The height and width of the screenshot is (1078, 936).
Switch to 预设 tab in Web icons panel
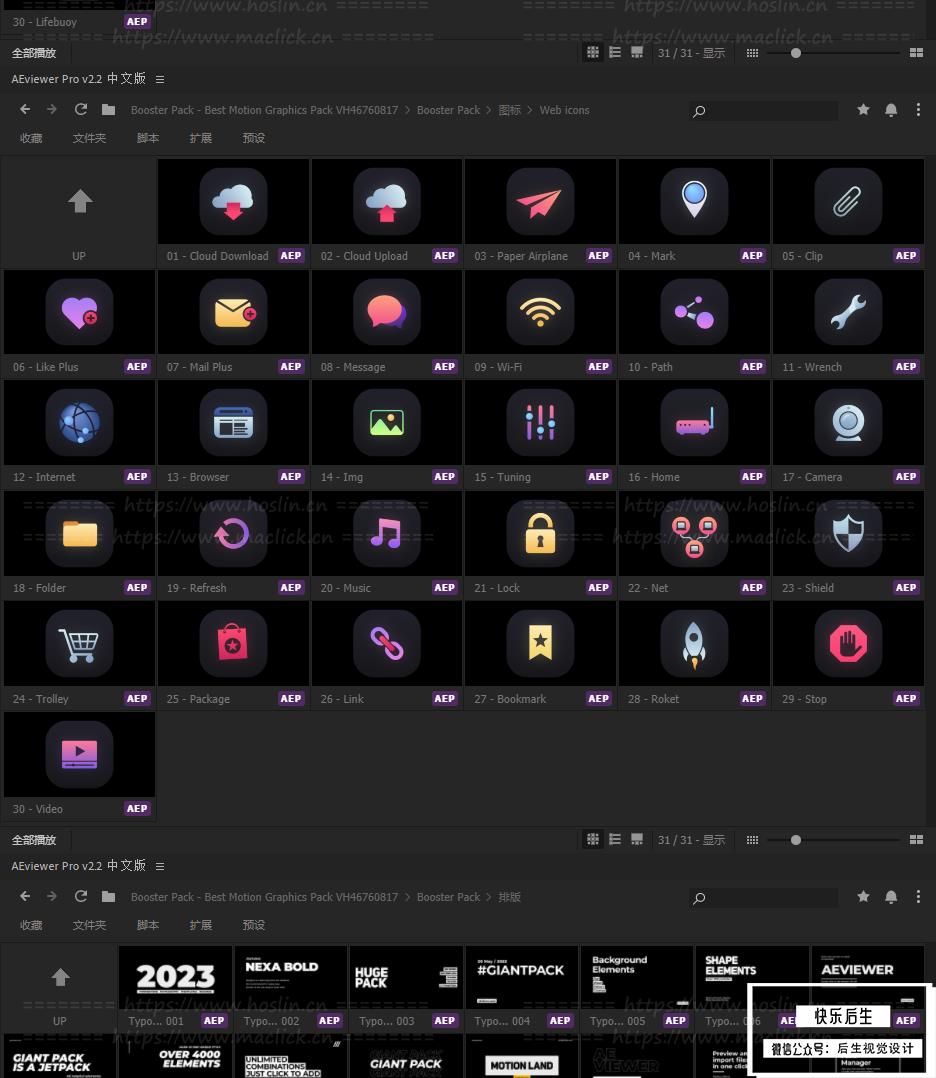[254, 138]
